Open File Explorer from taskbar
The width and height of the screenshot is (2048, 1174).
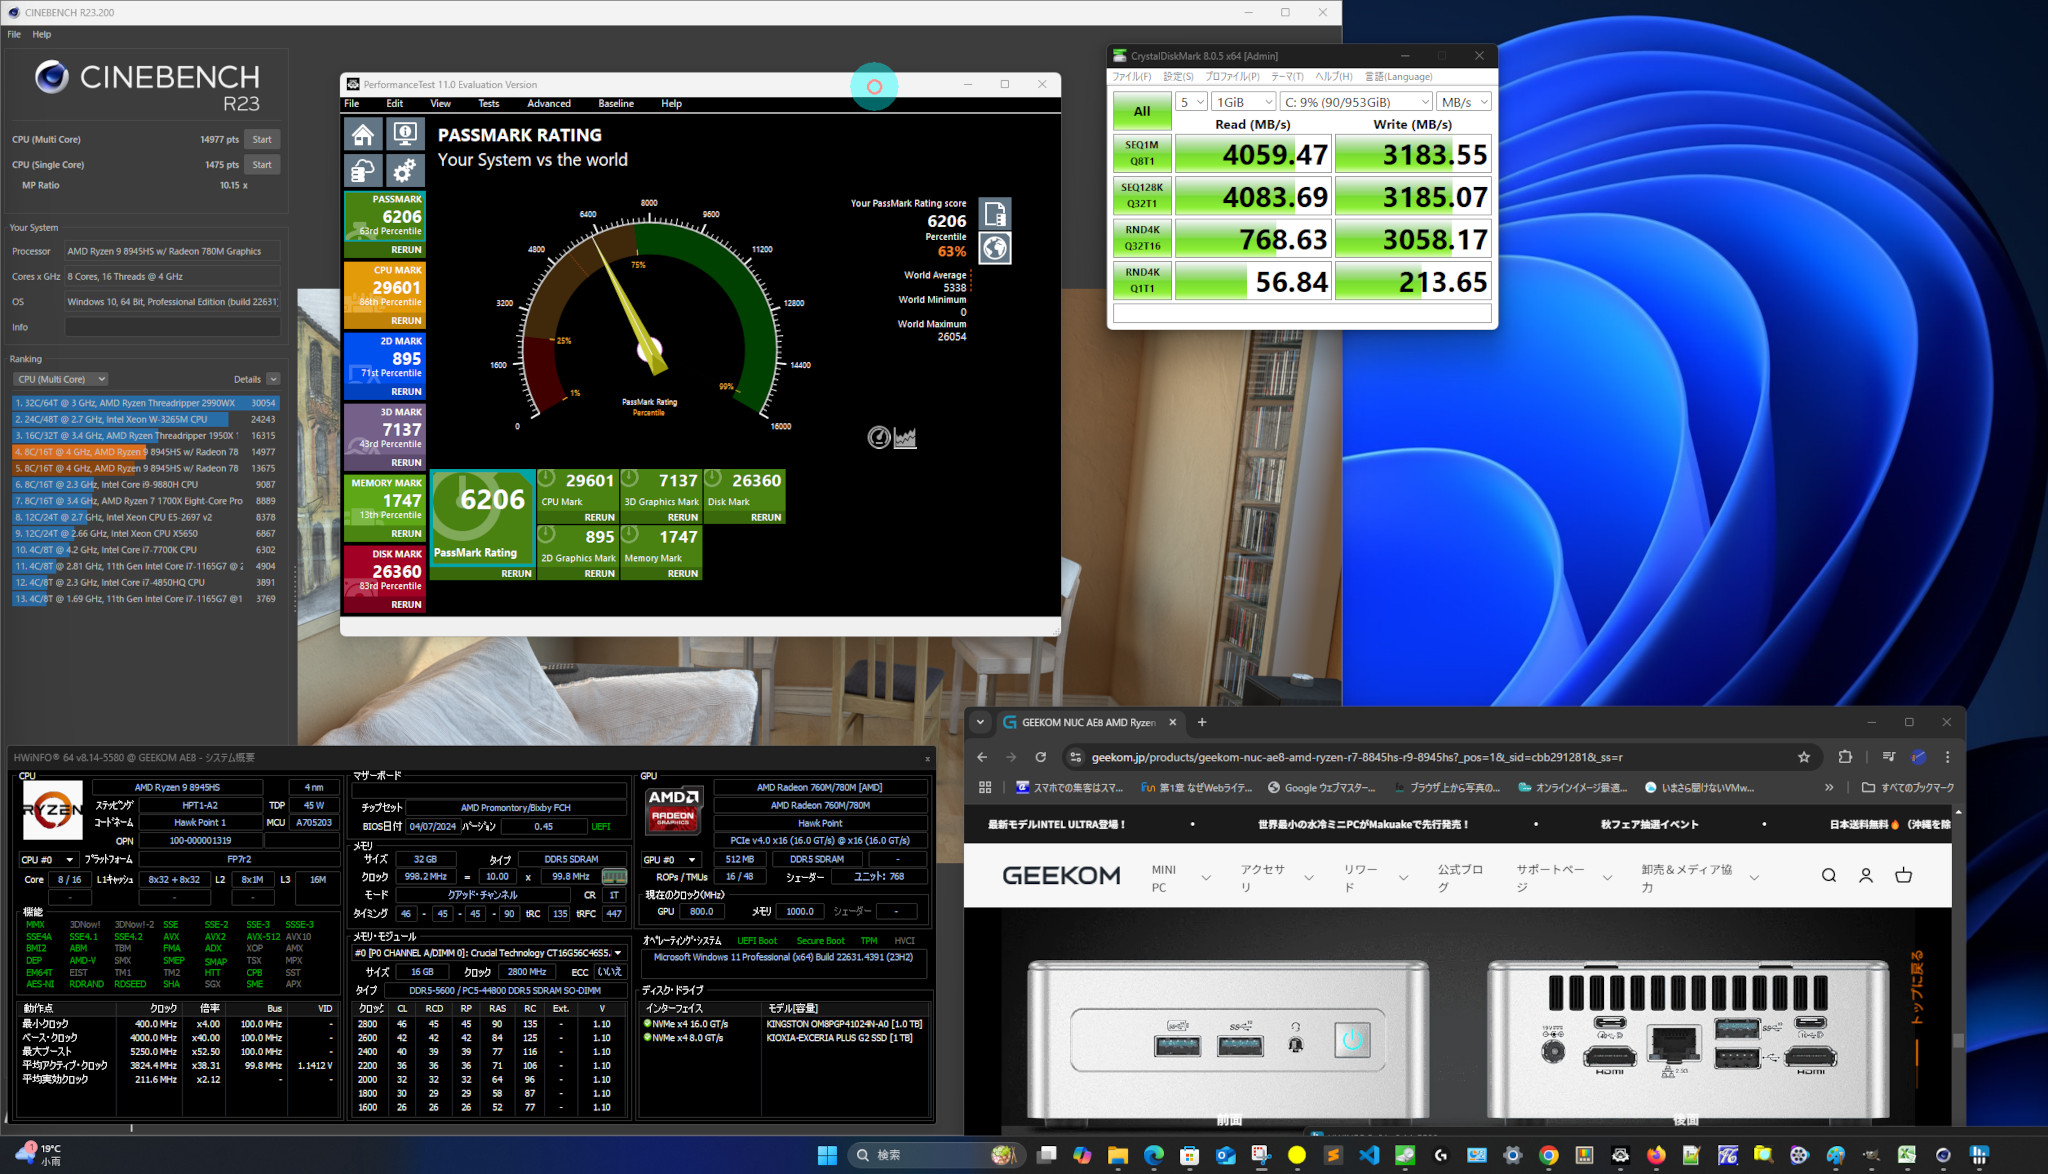click(x=1118, y=1155)
